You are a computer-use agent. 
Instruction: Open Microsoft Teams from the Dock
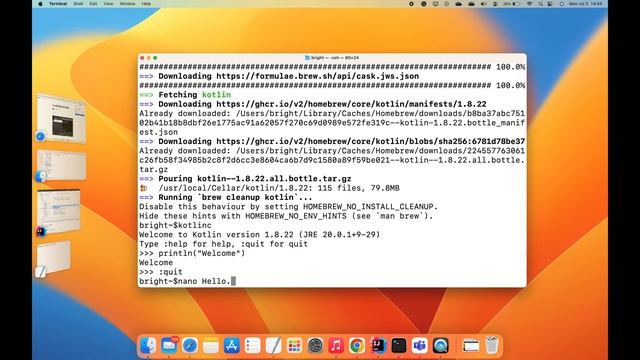(420, 346)
